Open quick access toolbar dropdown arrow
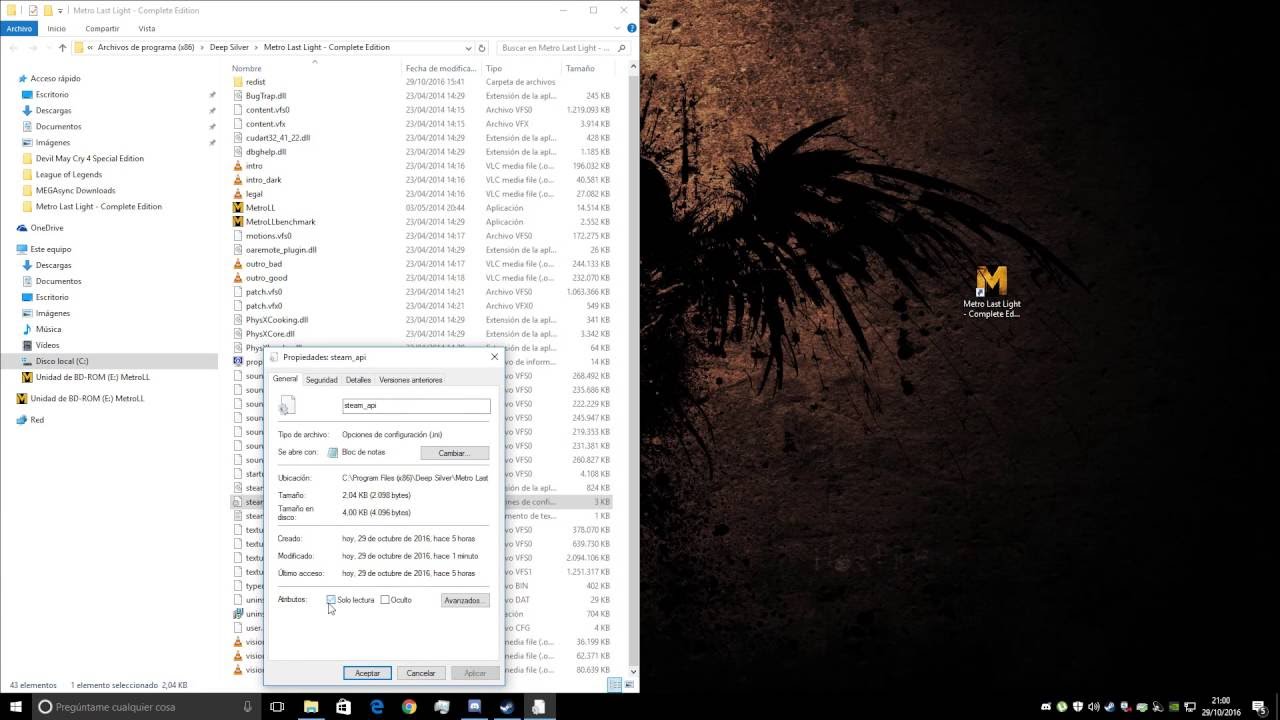Screen dimensions: 1280x720 tap(61, 10)
